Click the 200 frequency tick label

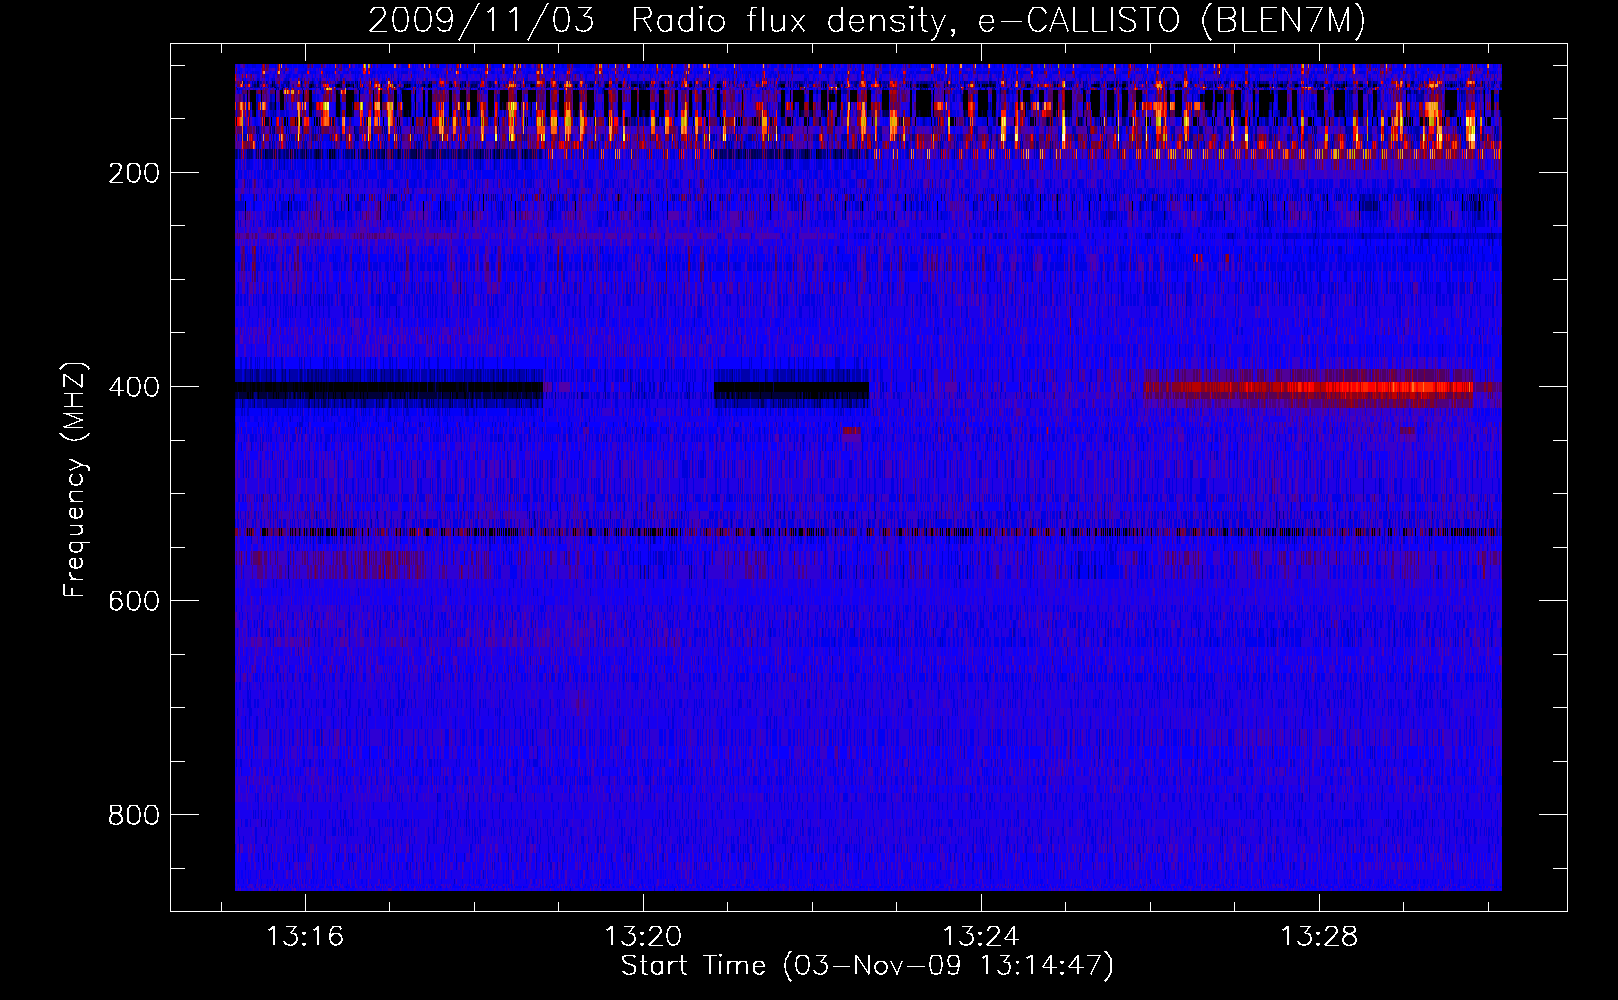(x=134, y=173)
